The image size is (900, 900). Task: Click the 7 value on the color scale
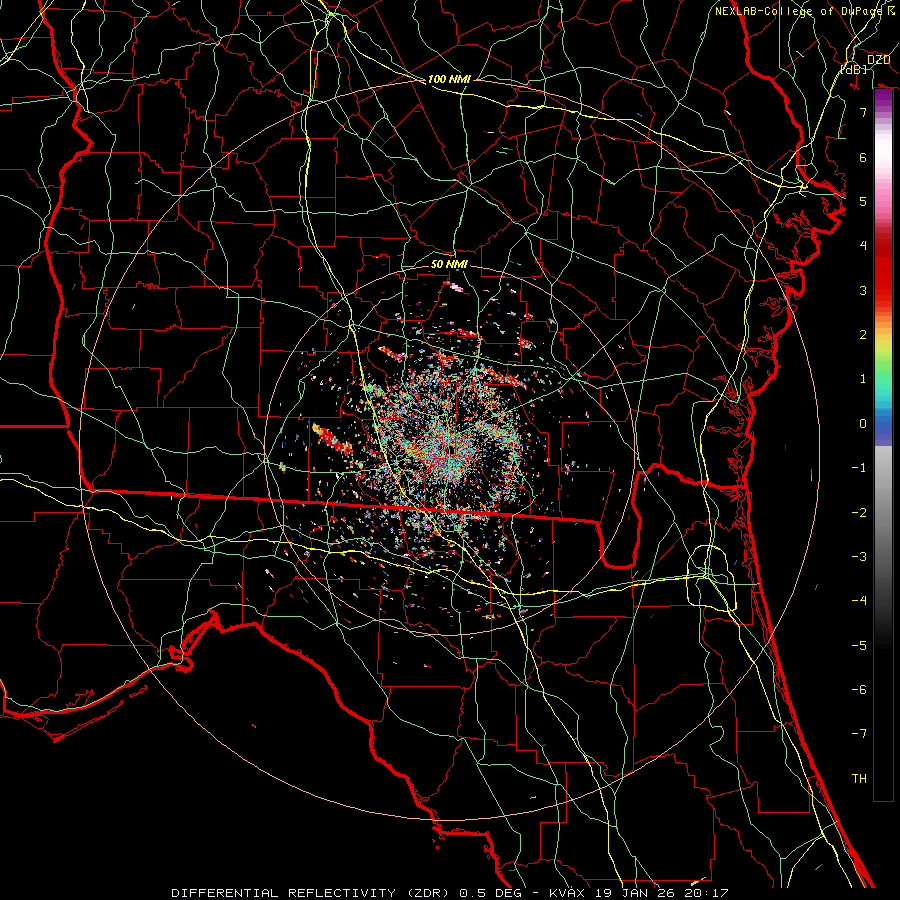[x=863, y=112]
